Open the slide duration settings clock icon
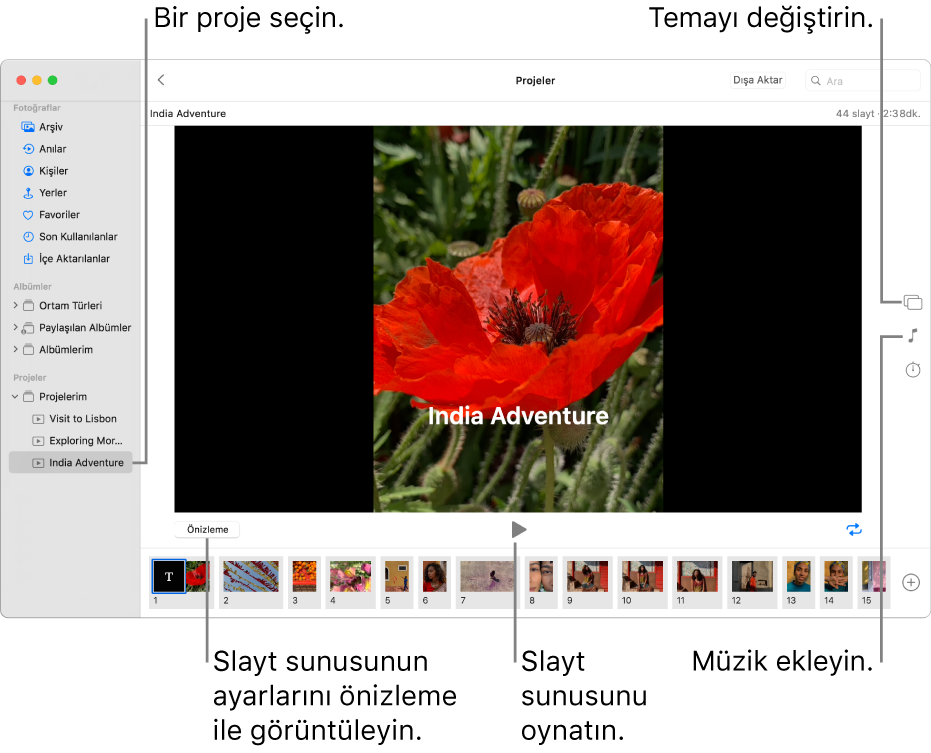Viewport: 931px width, 753px height. pos(911,370)
